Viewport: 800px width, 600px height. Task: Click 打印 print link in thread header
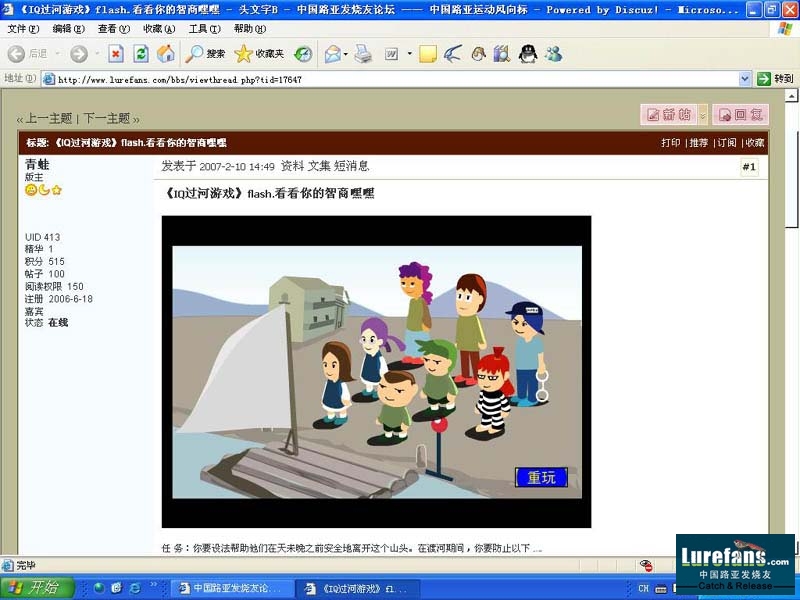[670, 143]
